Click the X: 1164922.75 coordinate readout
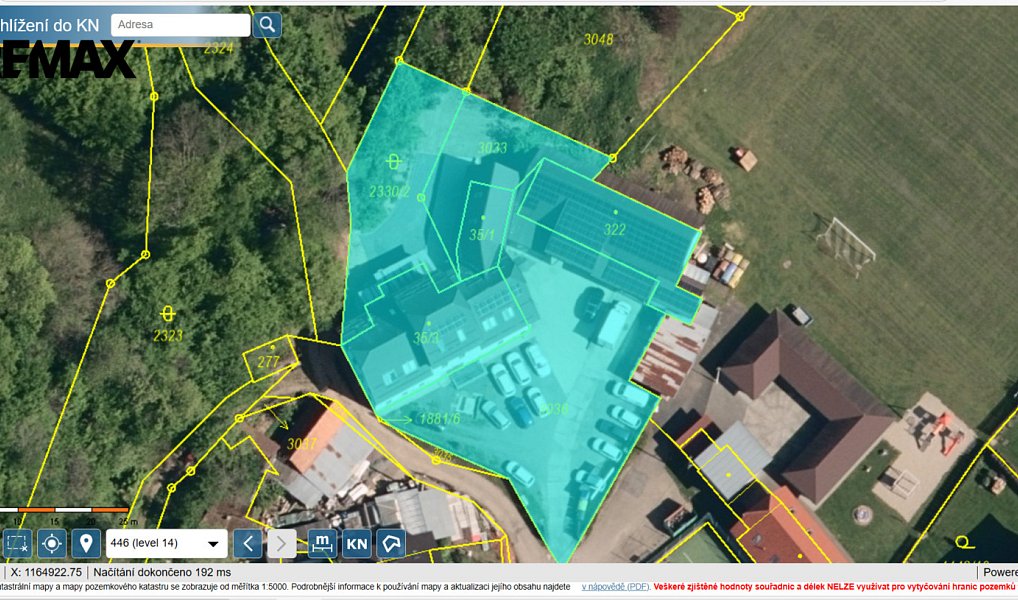This screenshot has width=1018, height=600. tap(46, 572)
